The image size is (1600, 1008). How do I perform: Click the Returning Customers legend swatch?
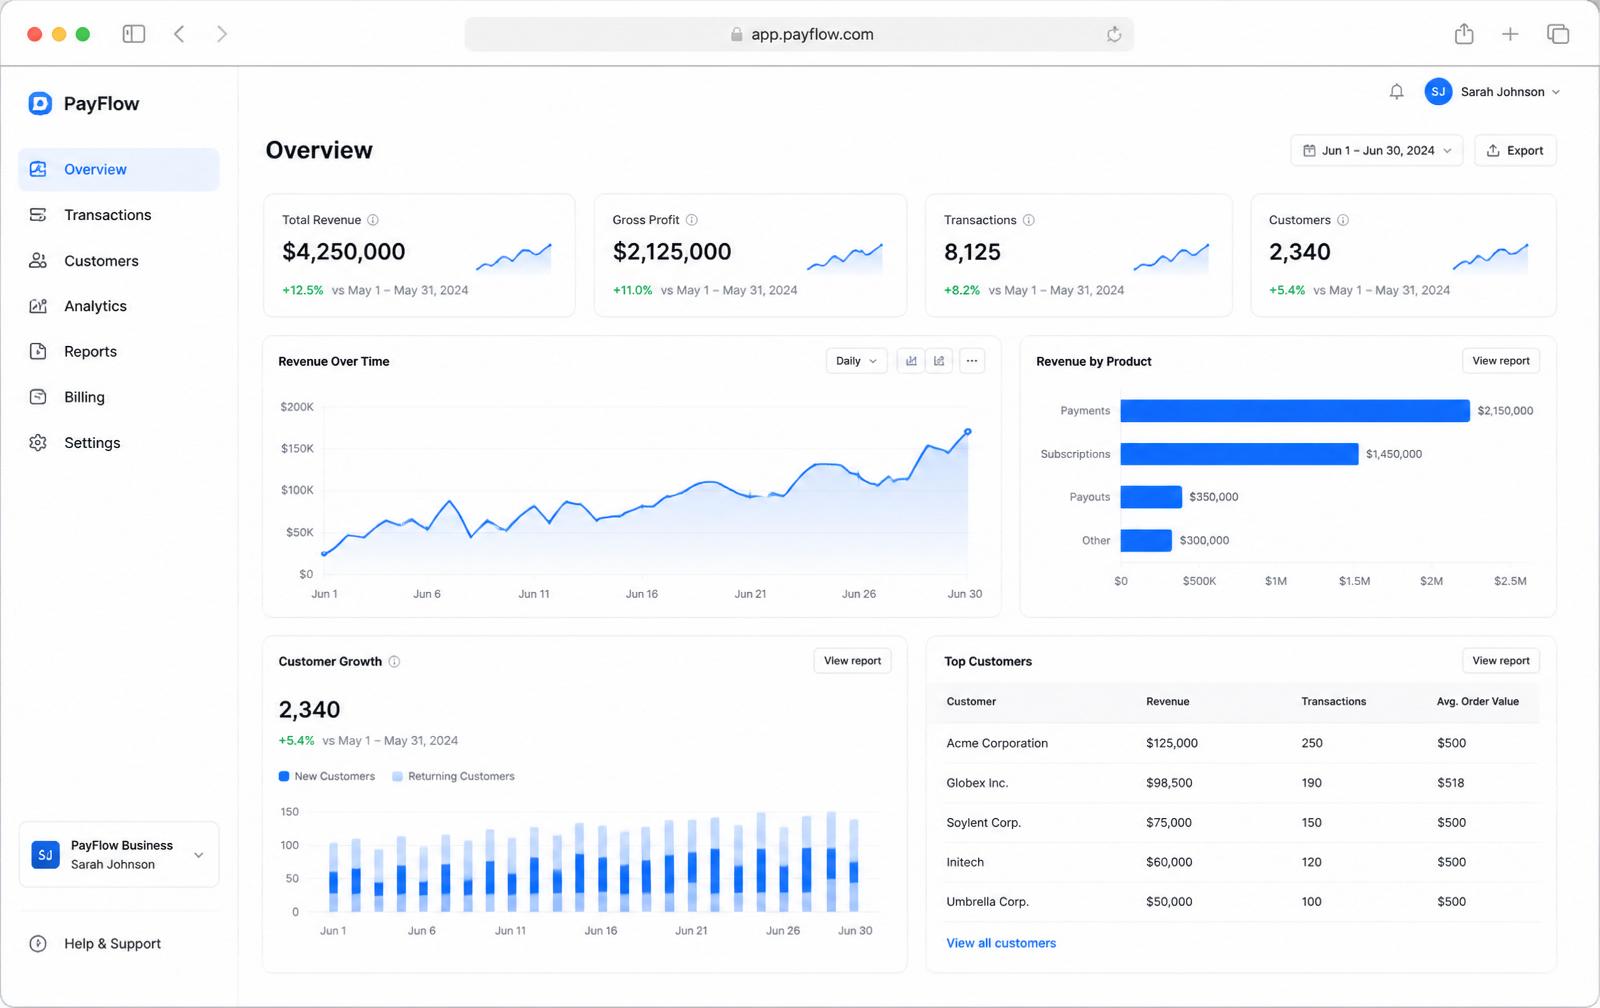pos(398,776)
